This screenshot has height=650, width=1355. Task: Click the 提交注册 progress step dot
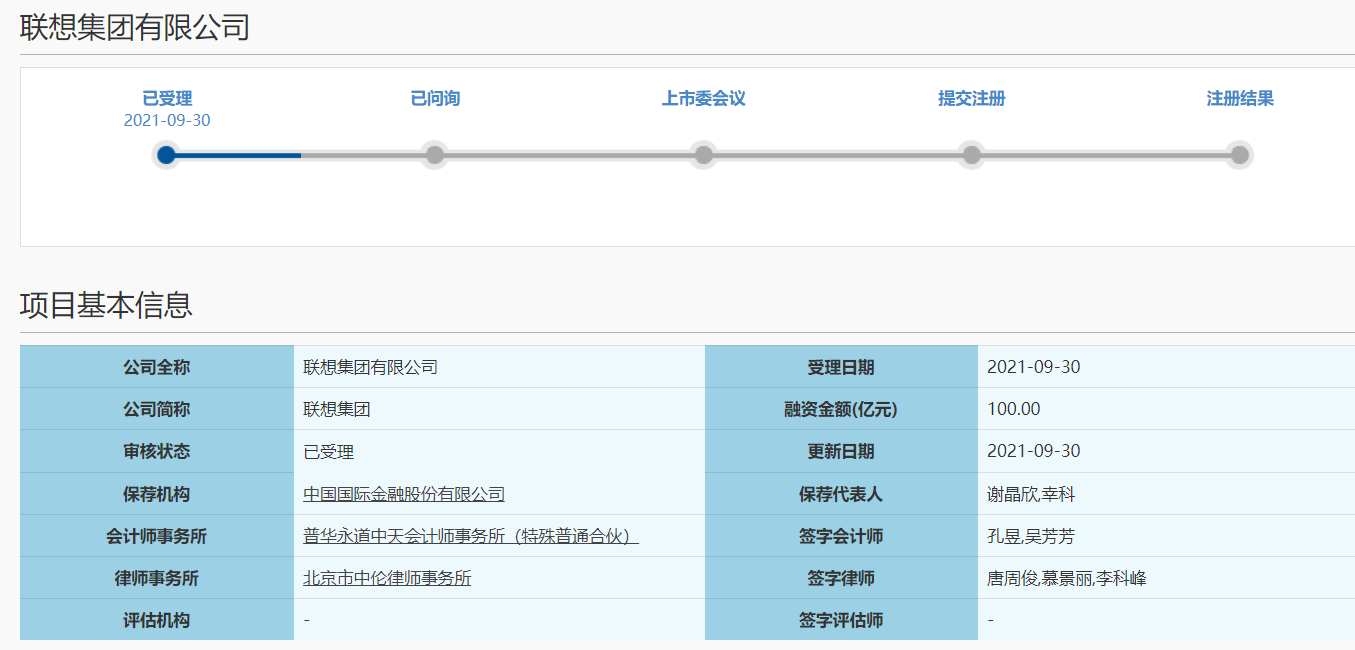[971, 155]
